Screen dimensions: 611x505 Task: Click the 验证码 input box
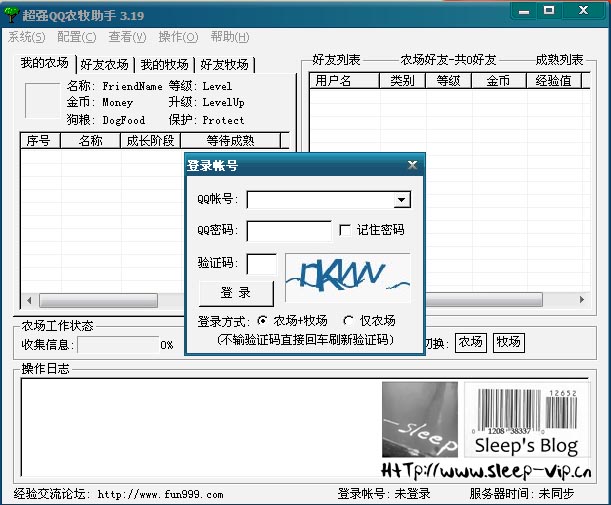[262, 265]
